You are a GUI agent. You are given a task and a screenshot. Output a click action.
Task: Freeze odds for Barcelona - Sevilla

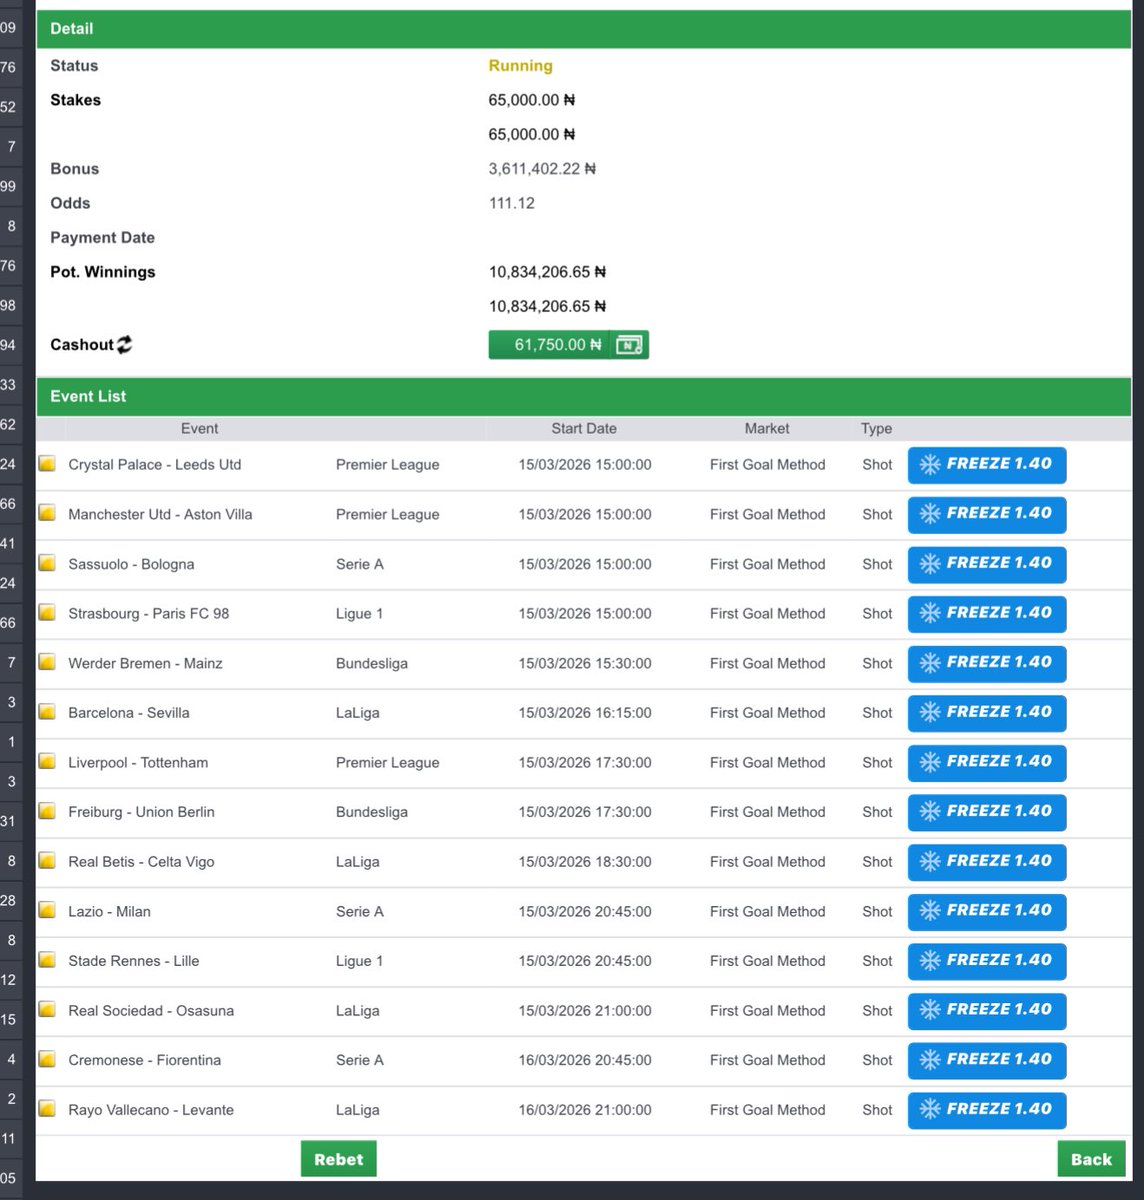[987, 713]
